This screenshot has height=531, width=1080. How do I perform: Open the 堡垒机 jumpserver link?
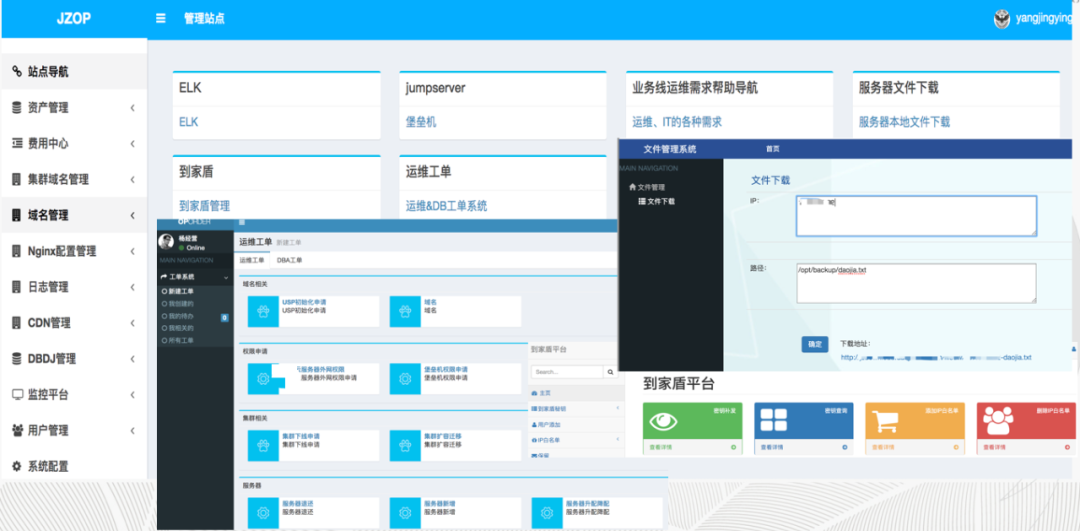[x=421, y=122]
